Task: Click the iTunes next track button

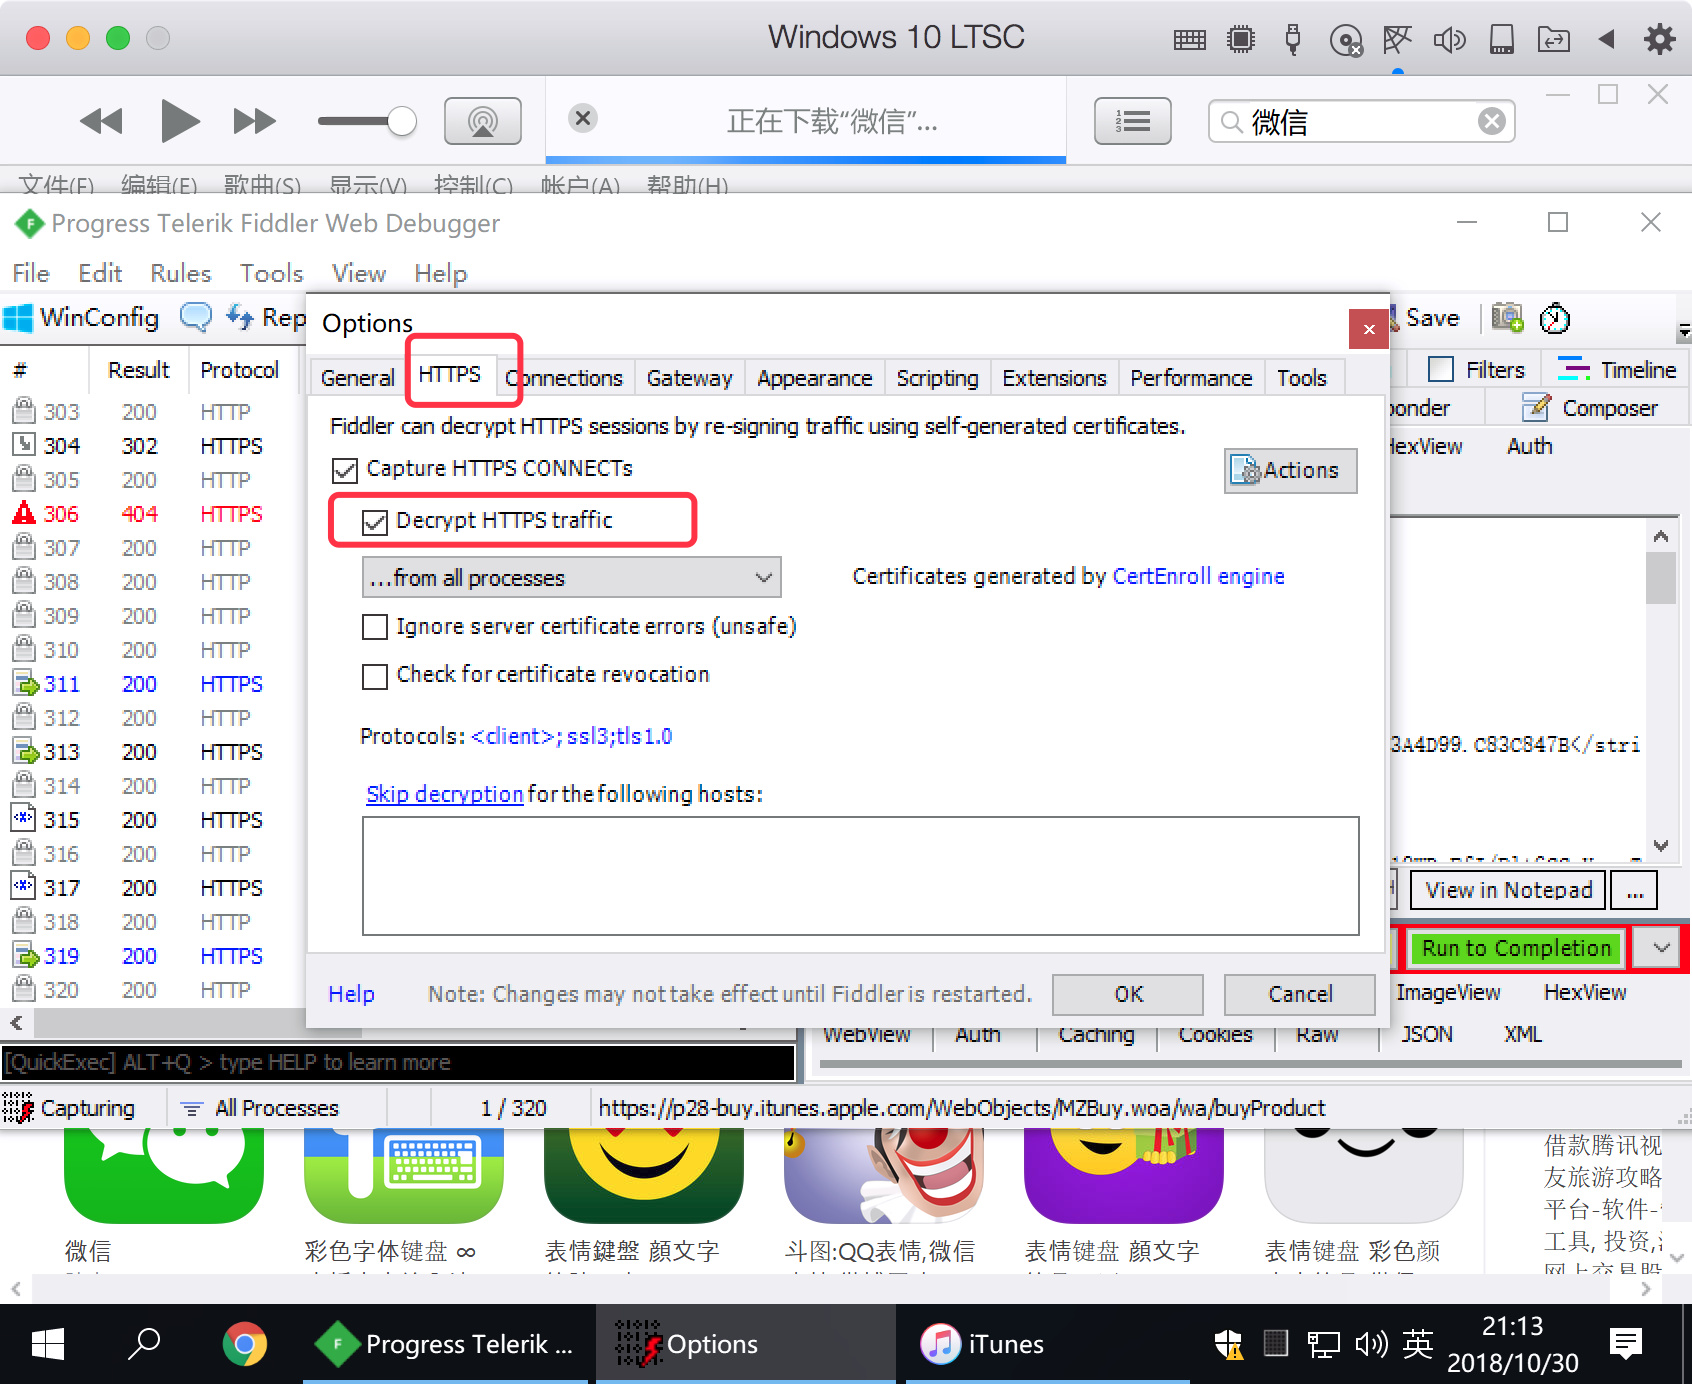Action: click(x=254, y=122)
